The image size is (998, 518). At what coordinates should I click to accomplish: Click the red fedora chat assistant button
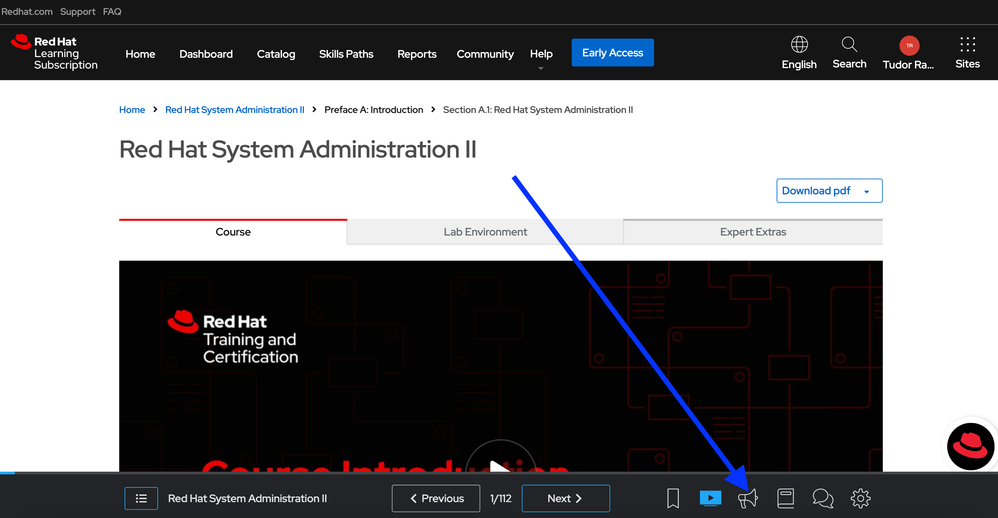pyautogui.click(x=970, y=446)
